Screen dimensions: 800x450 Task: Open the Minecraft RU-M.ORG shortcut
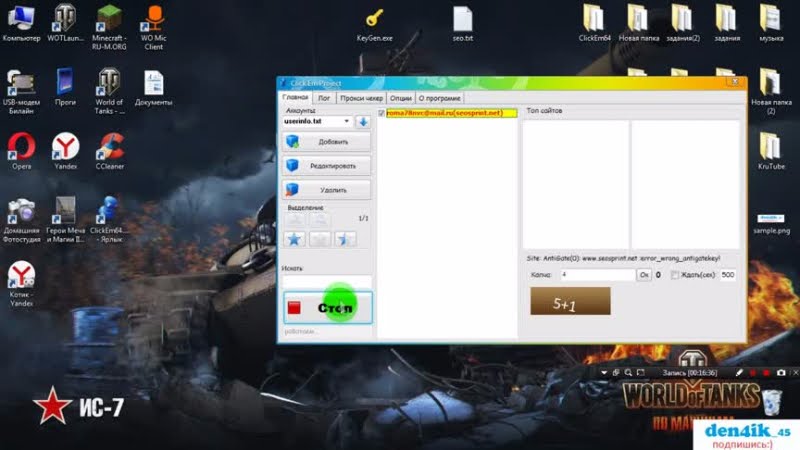(x=109, y=27)
